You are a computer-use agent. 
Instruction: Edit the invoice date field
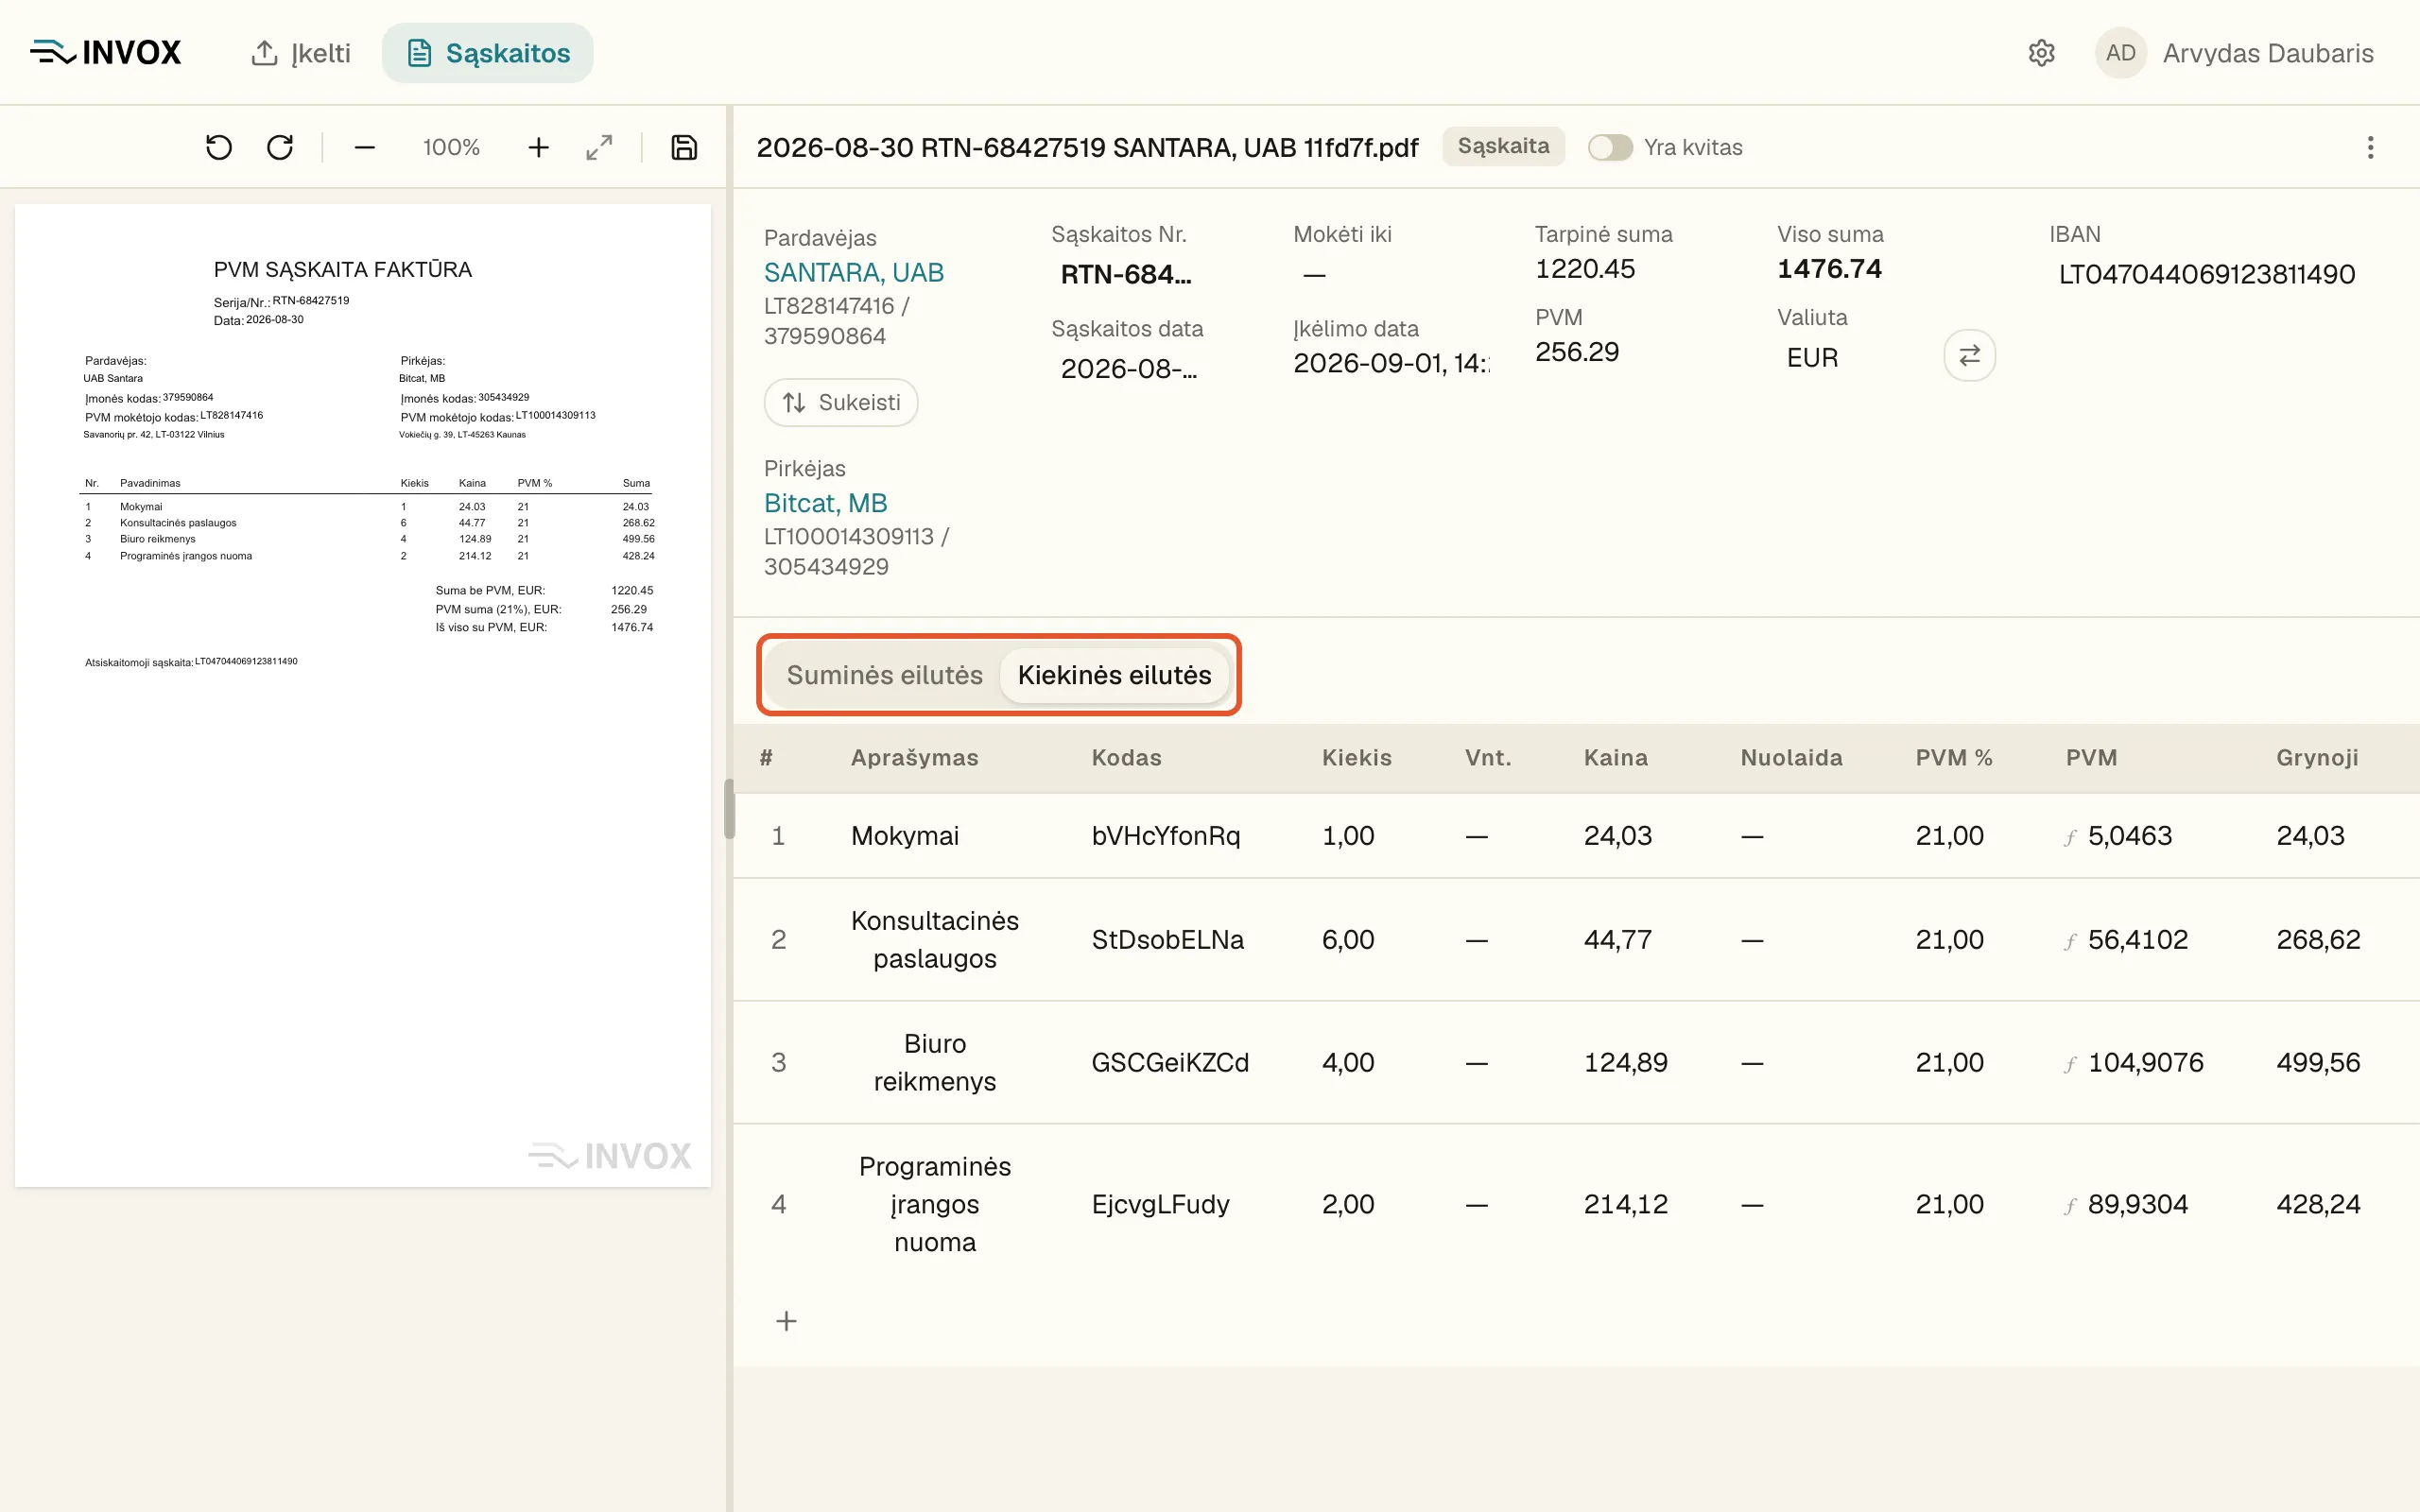click(x=1128, y=368)
